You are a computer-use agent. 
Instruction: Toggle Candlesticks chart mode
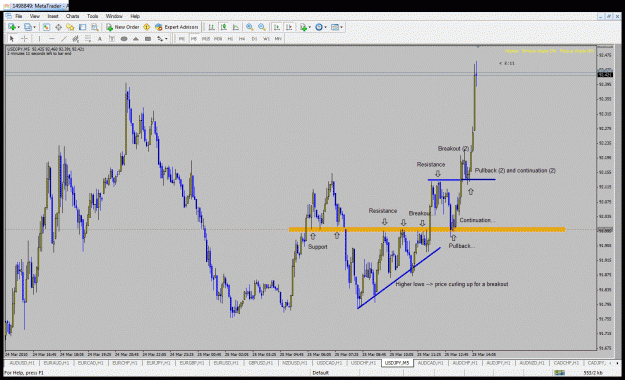tap(224, 27)
